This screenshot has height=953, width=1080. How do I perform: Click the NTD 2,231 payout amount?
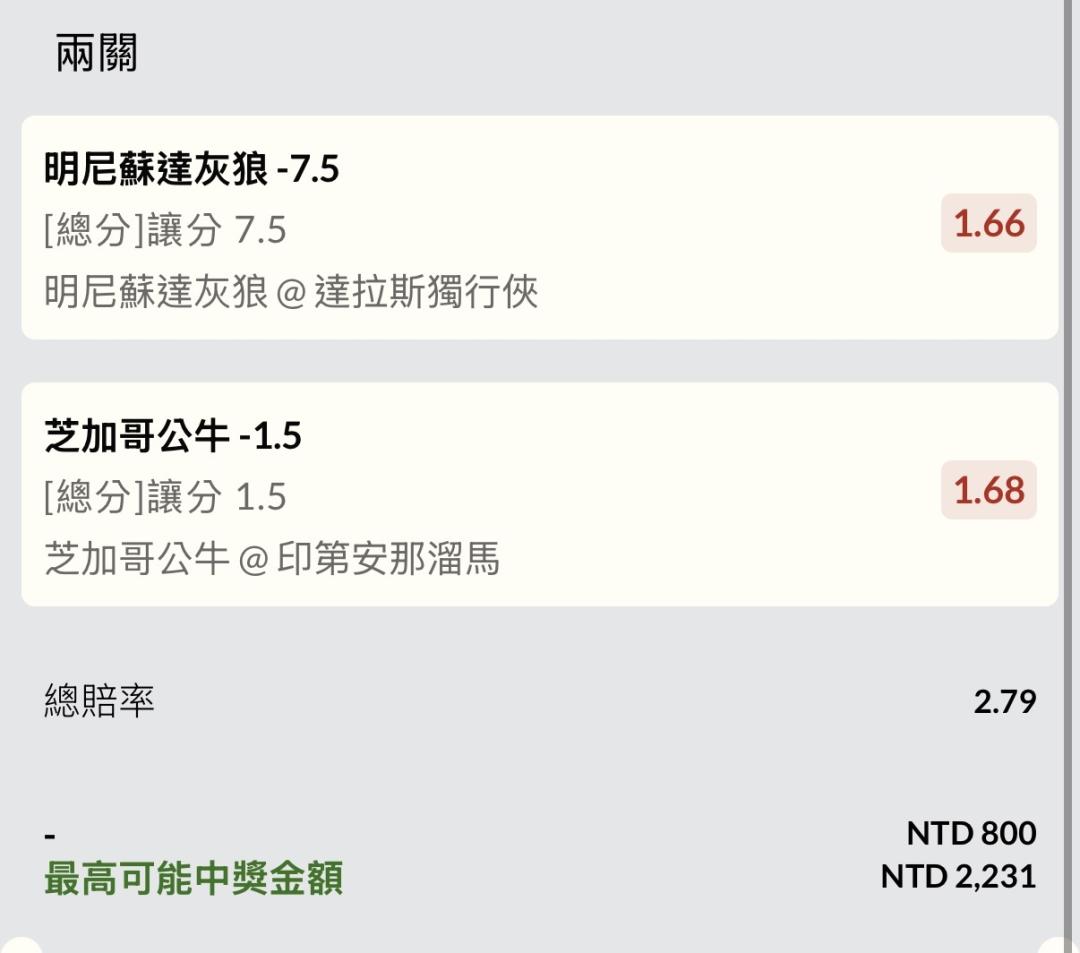point(957,877)
